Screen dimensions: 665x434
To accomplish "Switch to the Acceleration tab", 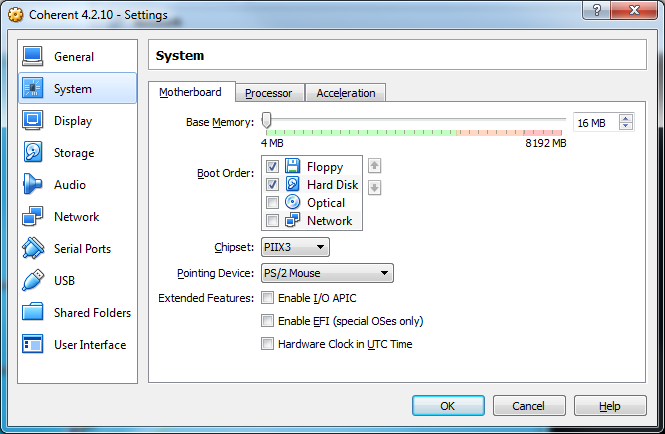I will tap(346, 93).
